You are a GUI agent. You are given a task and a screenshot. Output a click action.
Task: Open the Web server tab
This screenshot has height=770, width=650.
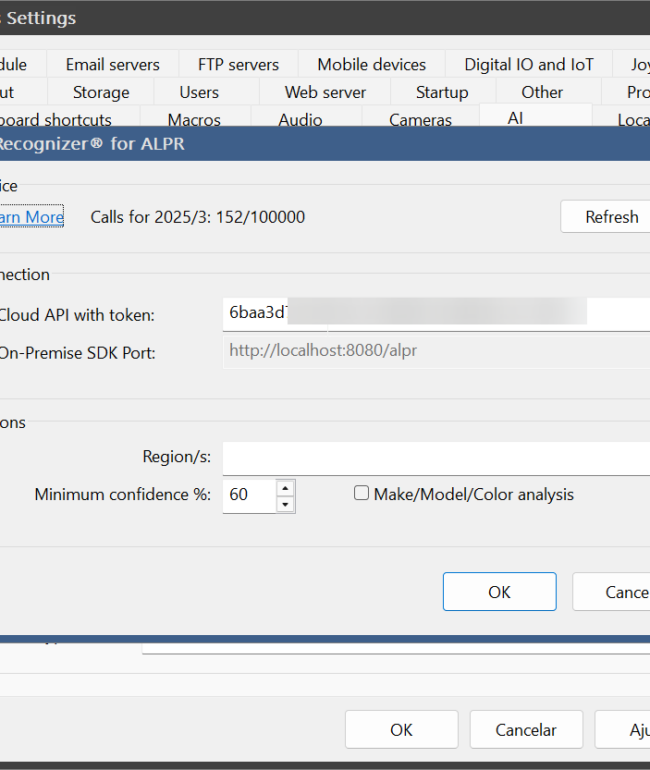325,92
